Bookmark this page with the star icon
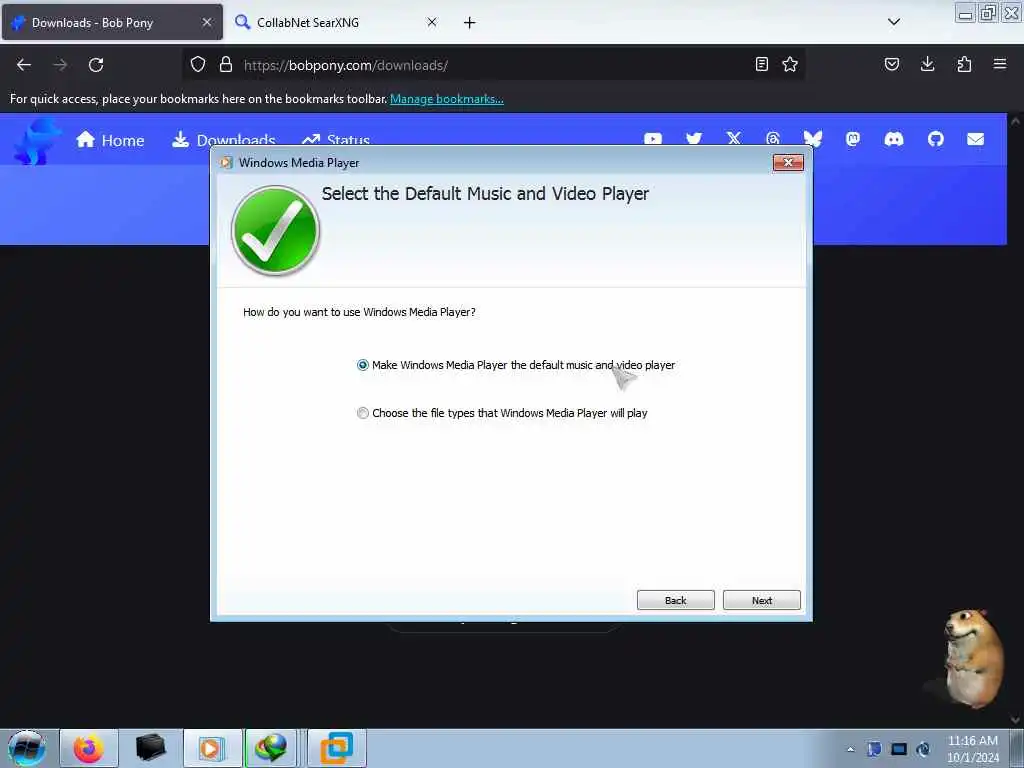The width and height of the screenshot is (1024, 768). click(x=790, y=64)
